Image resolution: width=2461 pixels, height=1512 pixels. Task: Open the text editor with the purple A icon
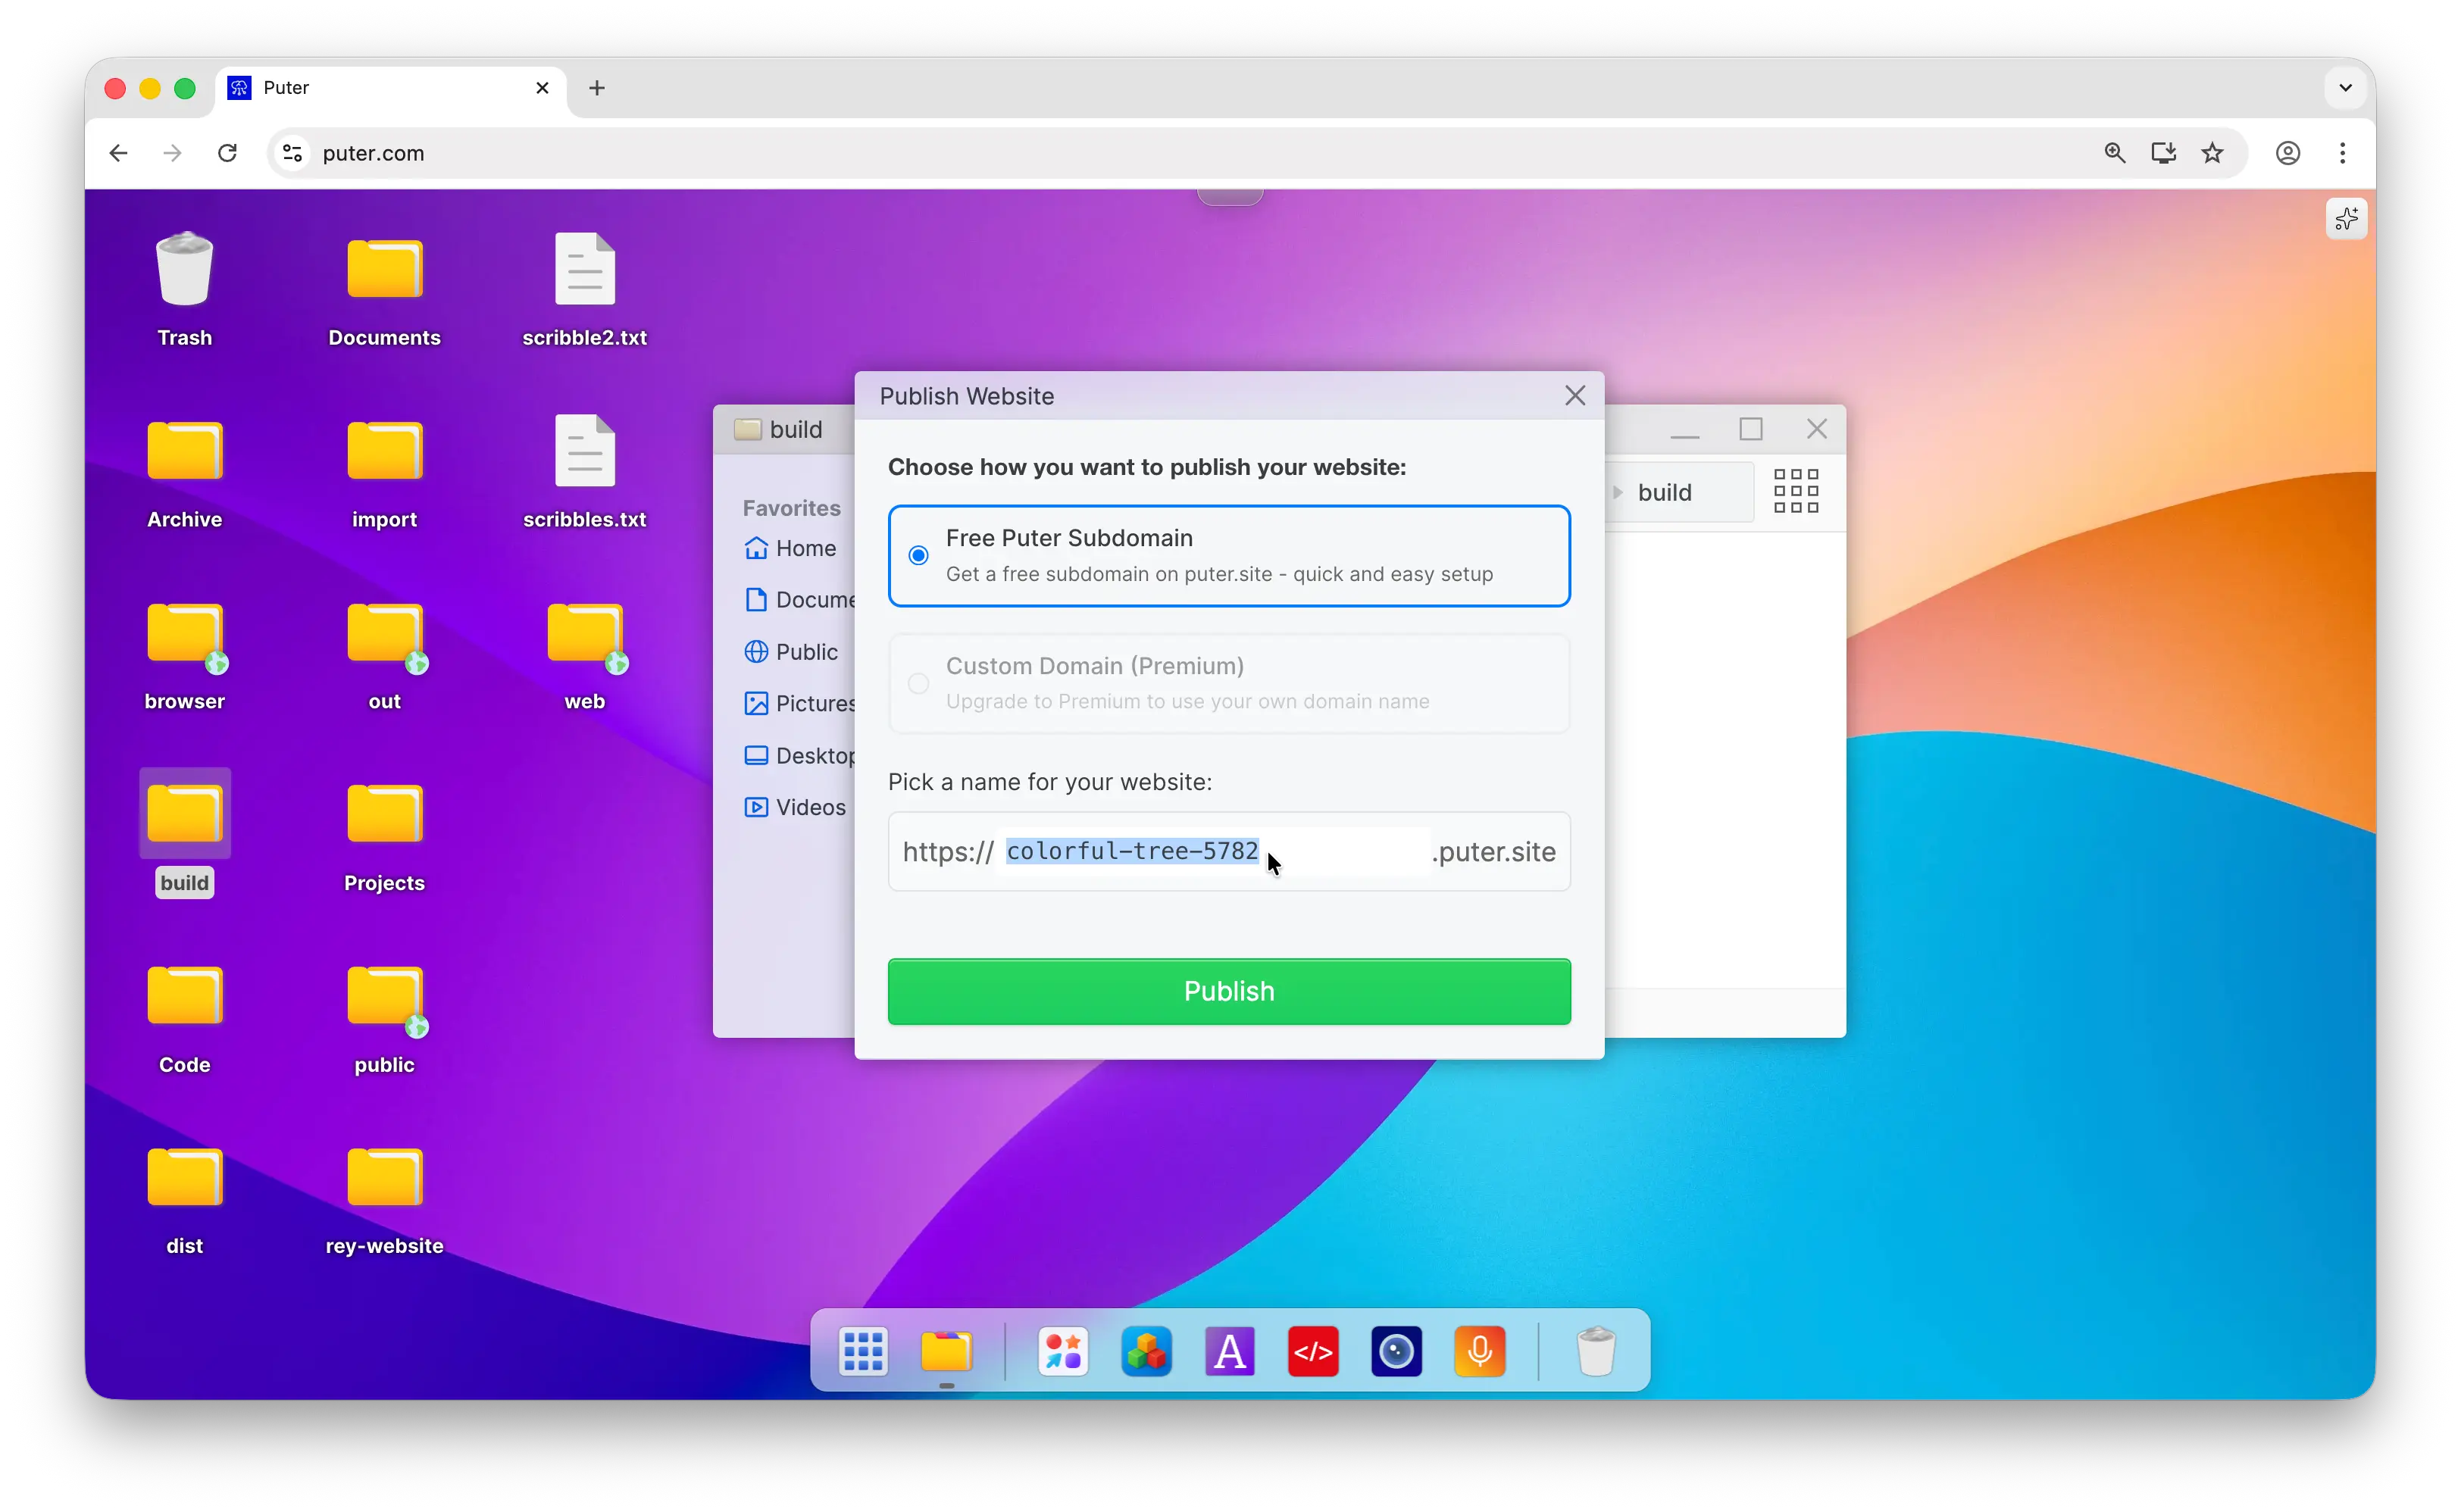pos(1229,1351)
